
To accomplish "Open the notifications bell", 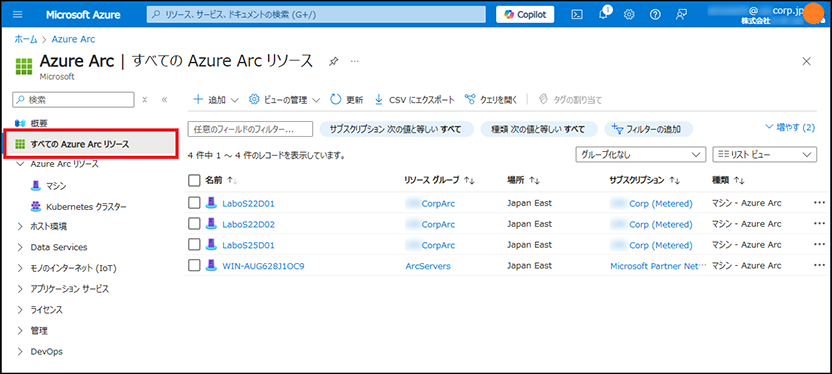I will pyautogui.click(x=603, y=15).
